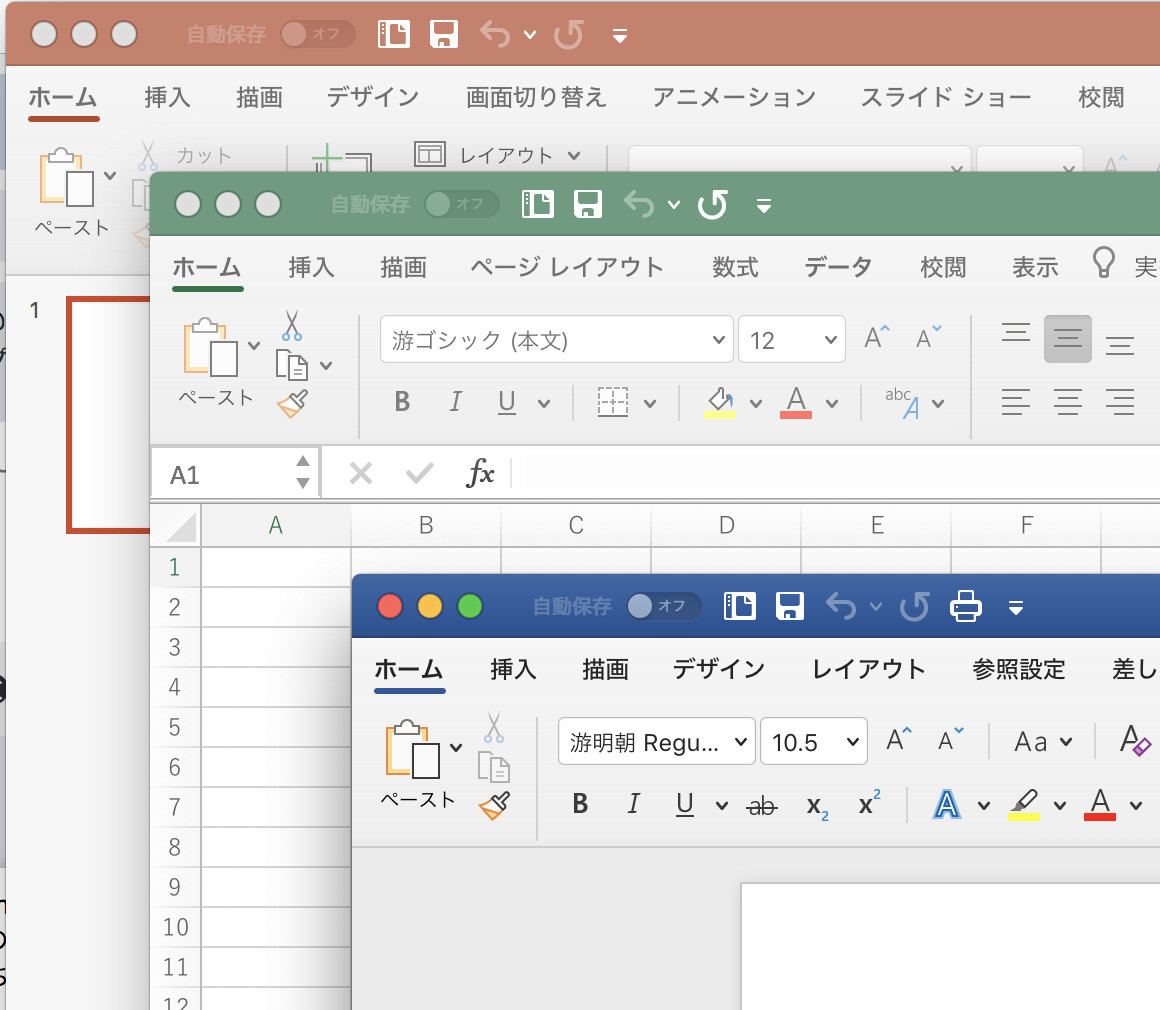Screen dimensions: 1160x1010
Task: Switch to the 数式 tab in Excel
Action: pos(735,267)
